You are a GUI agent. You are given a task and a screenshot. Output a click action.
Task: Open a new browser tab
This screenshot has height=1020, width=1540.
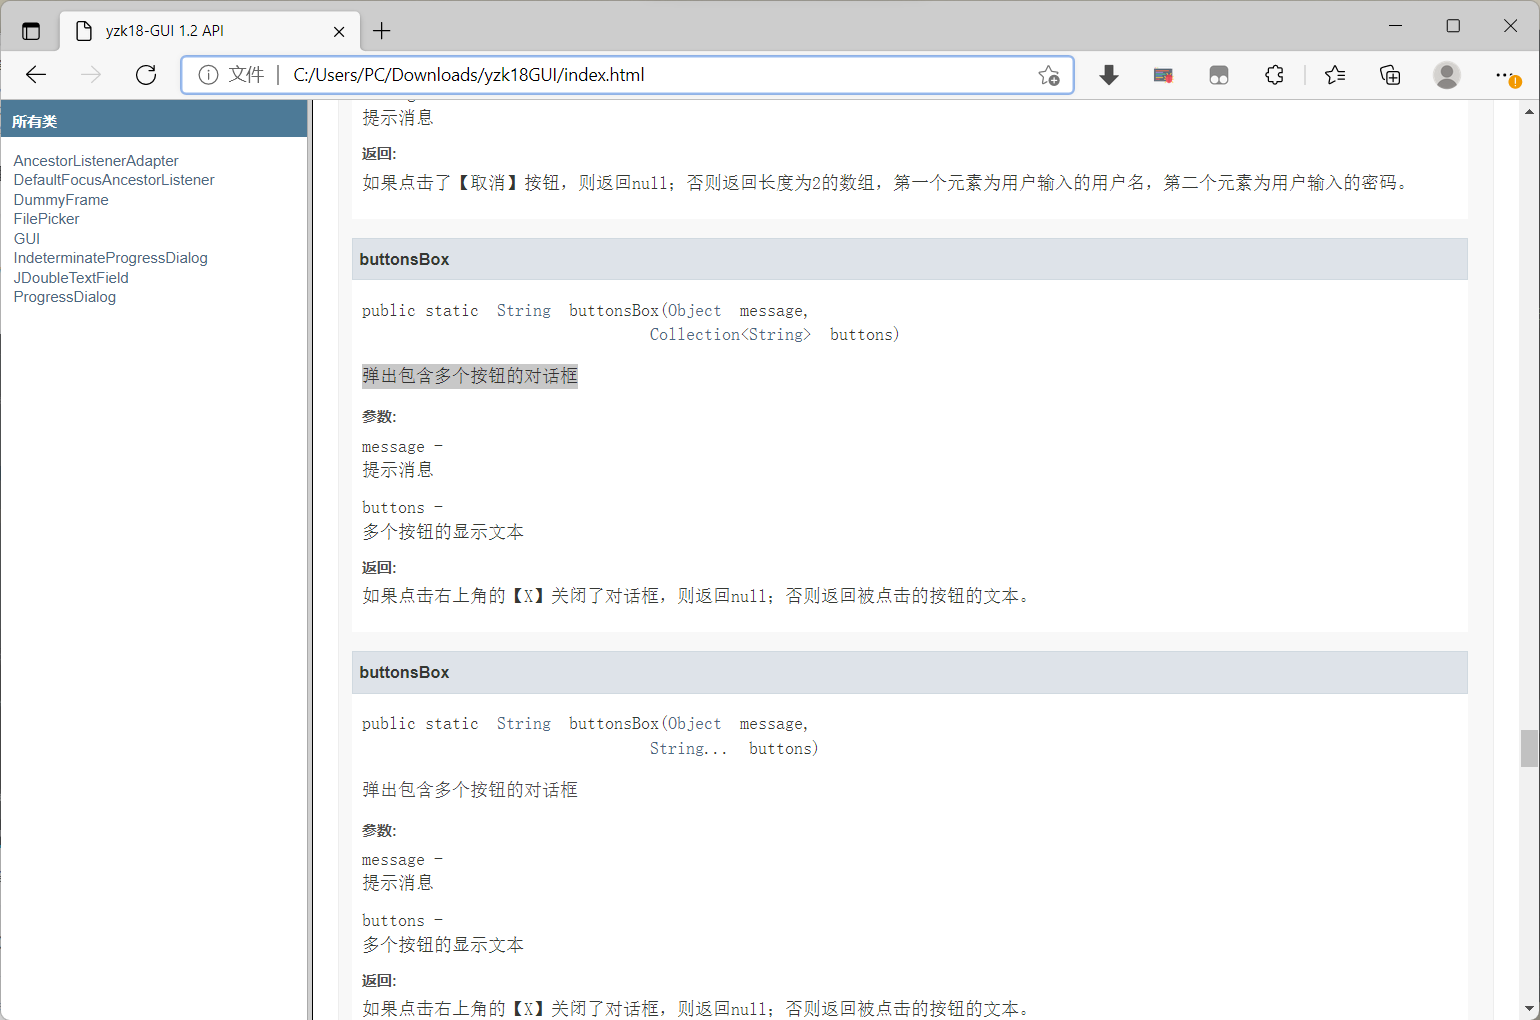tap(381, 31)
